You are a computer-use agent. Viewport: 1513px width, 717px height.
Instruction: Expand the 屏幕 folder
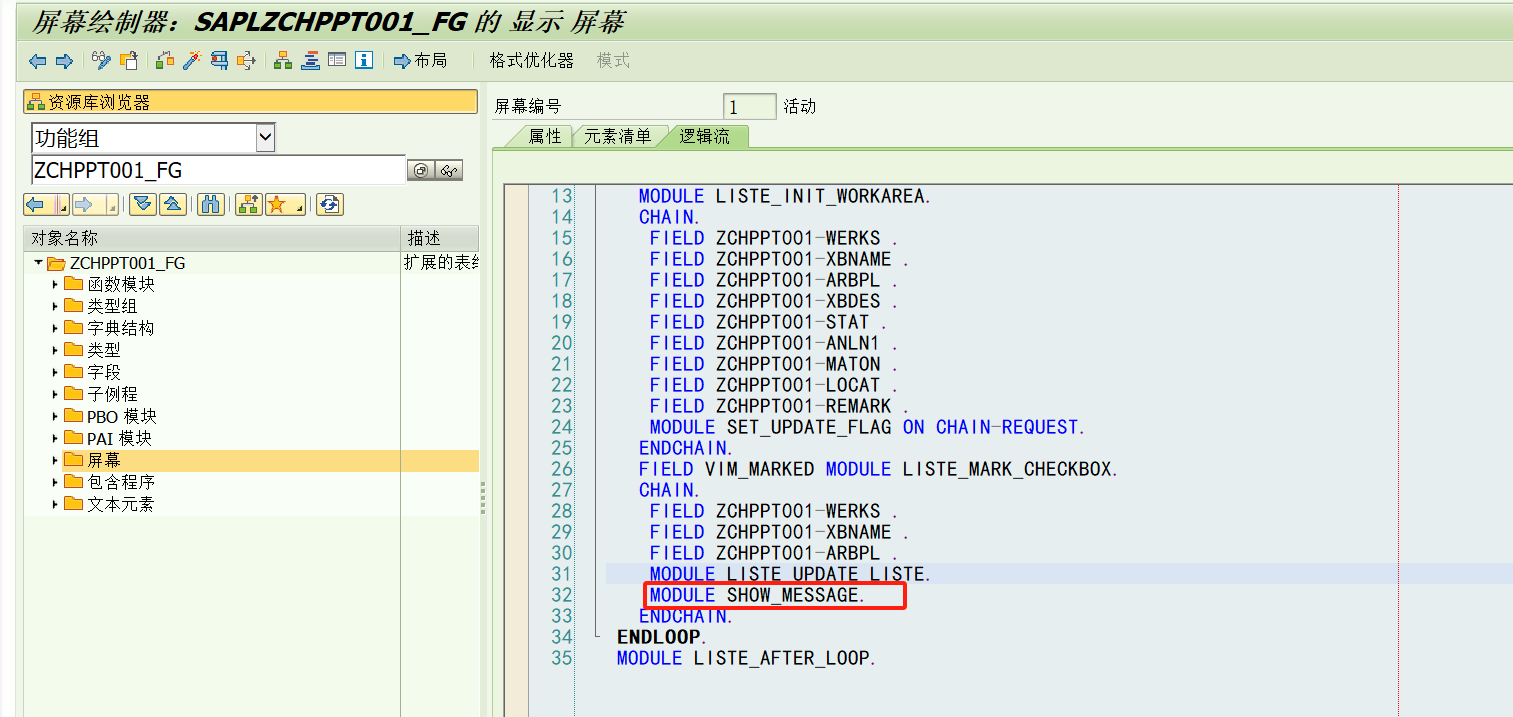[55, 461]
